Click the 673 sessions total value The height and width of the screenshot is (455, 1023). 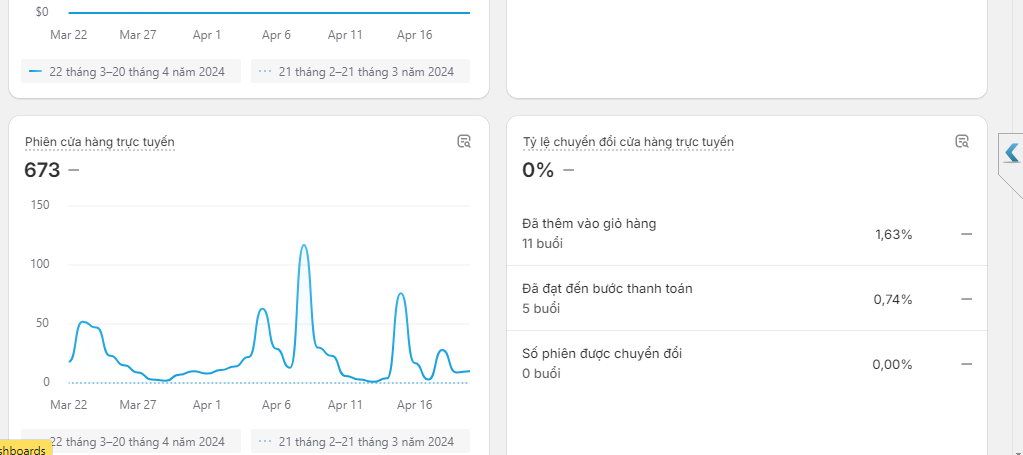pyautogui.click(x=42, y=170)
